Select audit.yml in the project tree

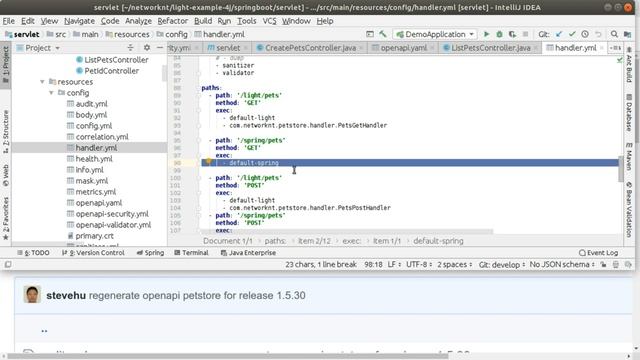(x=91, y=104)
